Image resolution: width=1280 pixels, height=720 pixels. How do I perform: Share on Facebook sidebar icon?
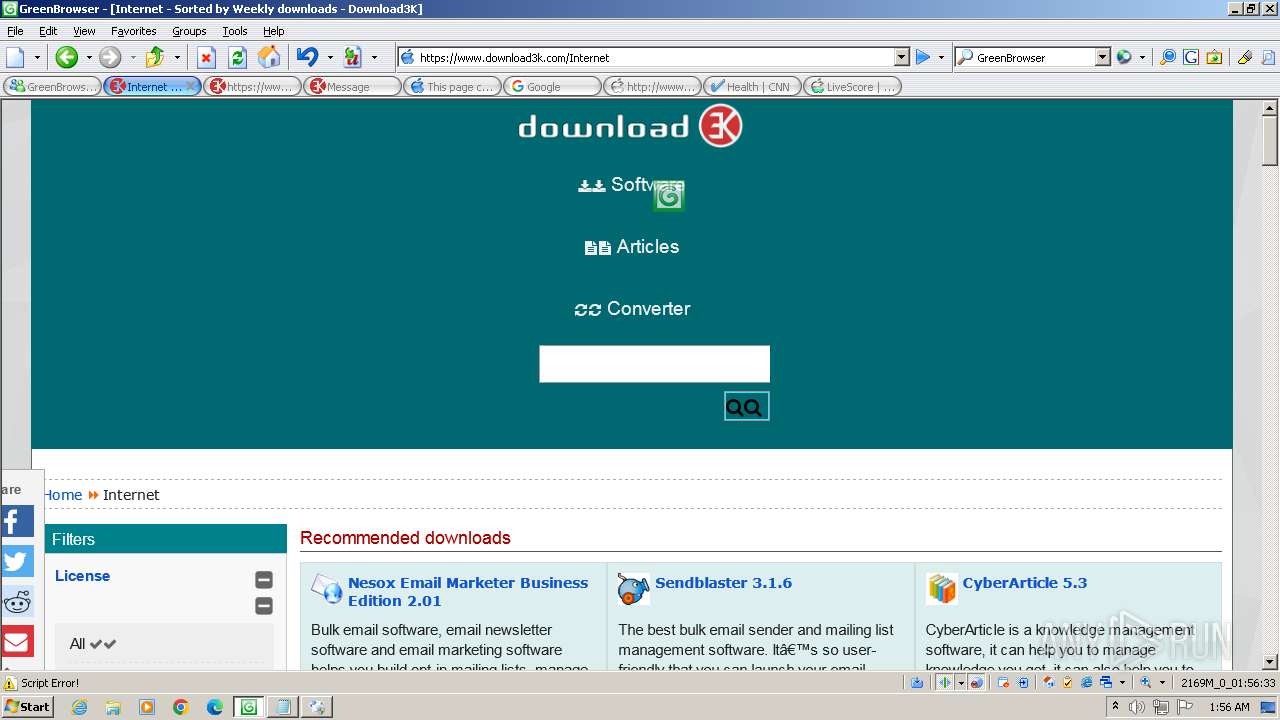point(17,521)
